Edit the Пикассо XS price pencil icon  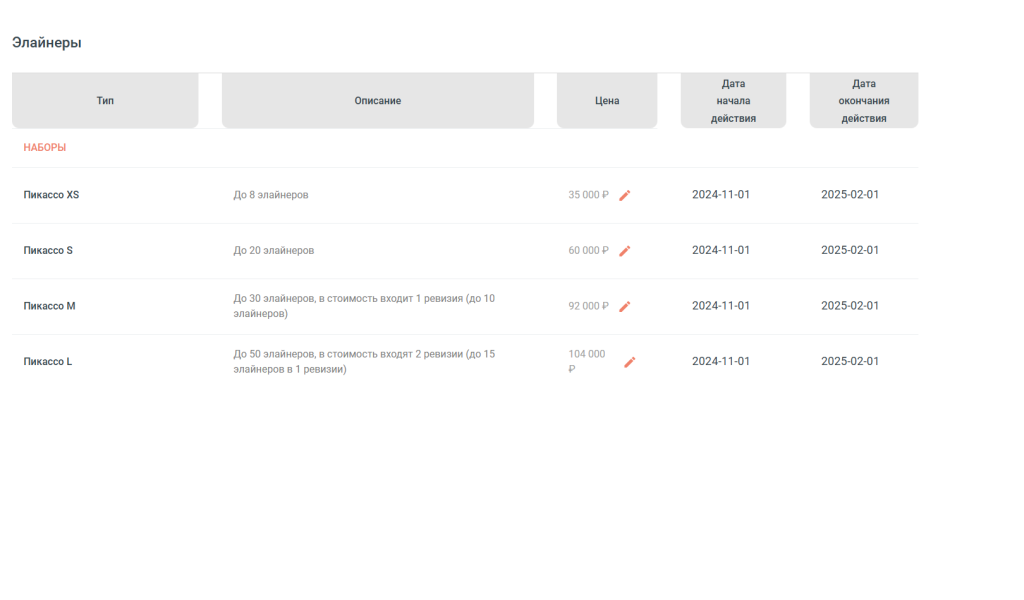point(625,195)
